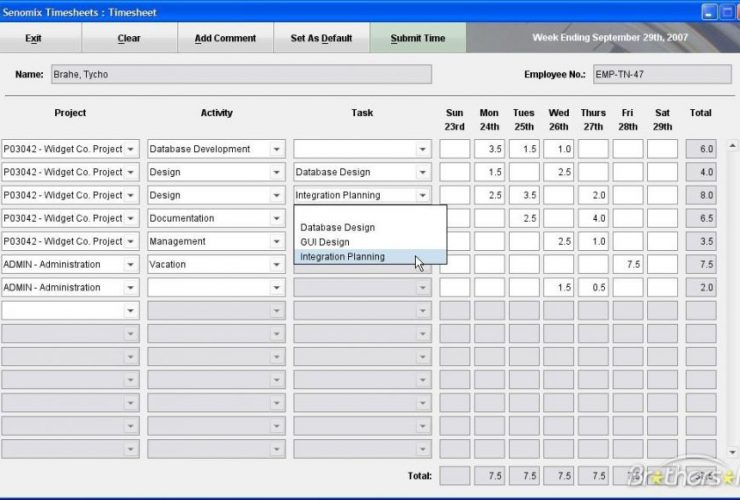Click the Name field showing Brahe, Tycho
The height and width of the screenshot is (500, 740).
(x=240, y=74)
